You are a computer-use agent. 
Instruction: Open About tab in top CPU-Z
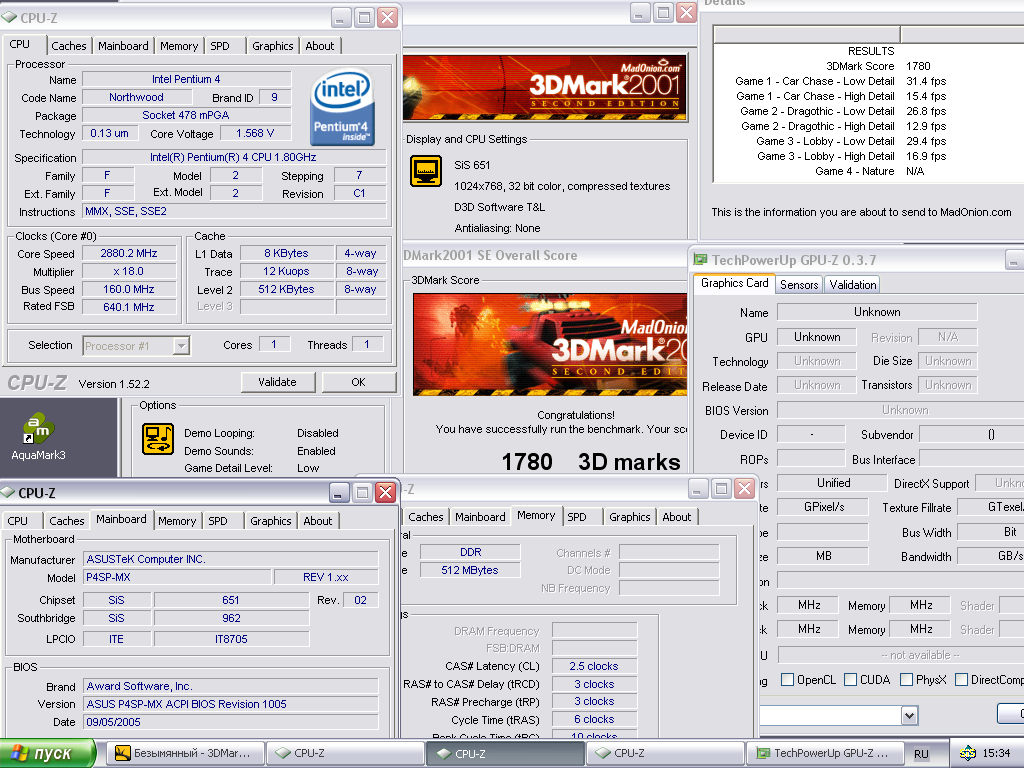[320, 46]
